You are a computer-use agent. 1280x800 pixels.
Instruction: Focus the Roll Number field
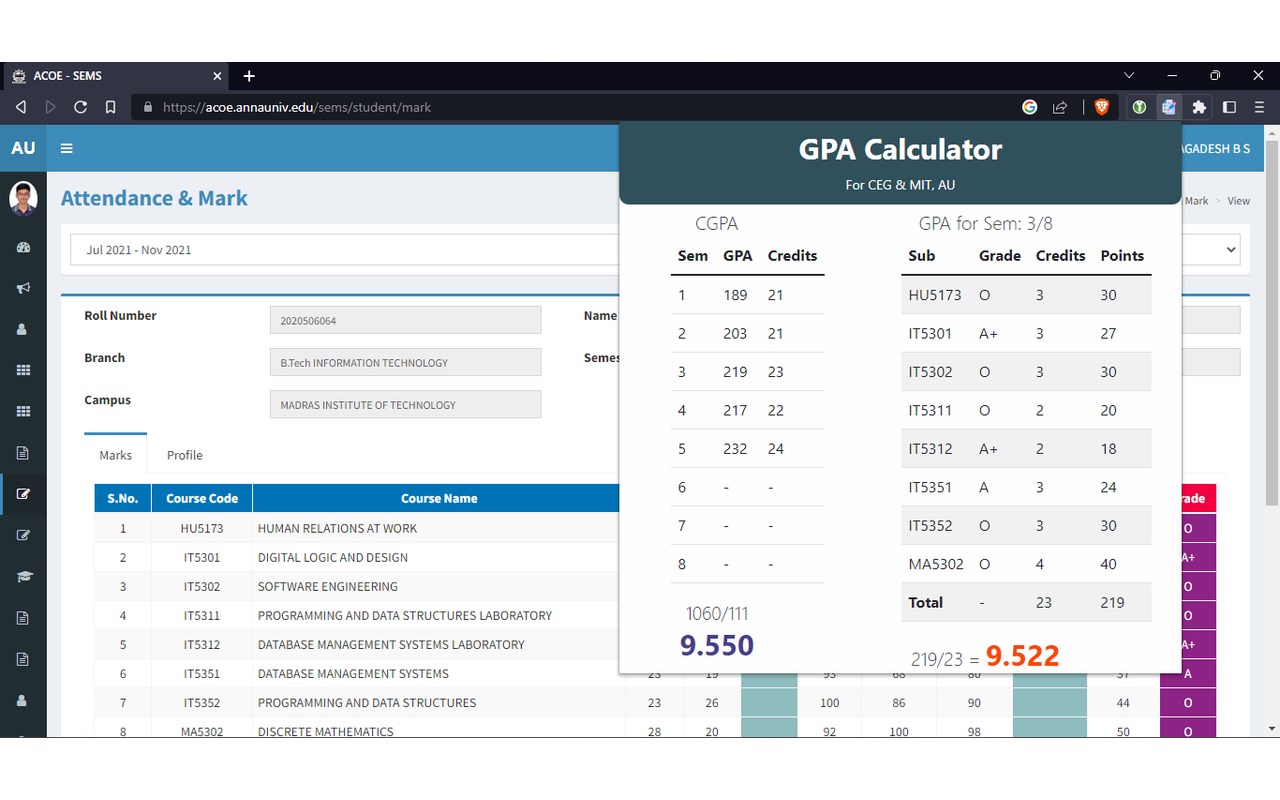pyautogui.click(x=405, y=320)
